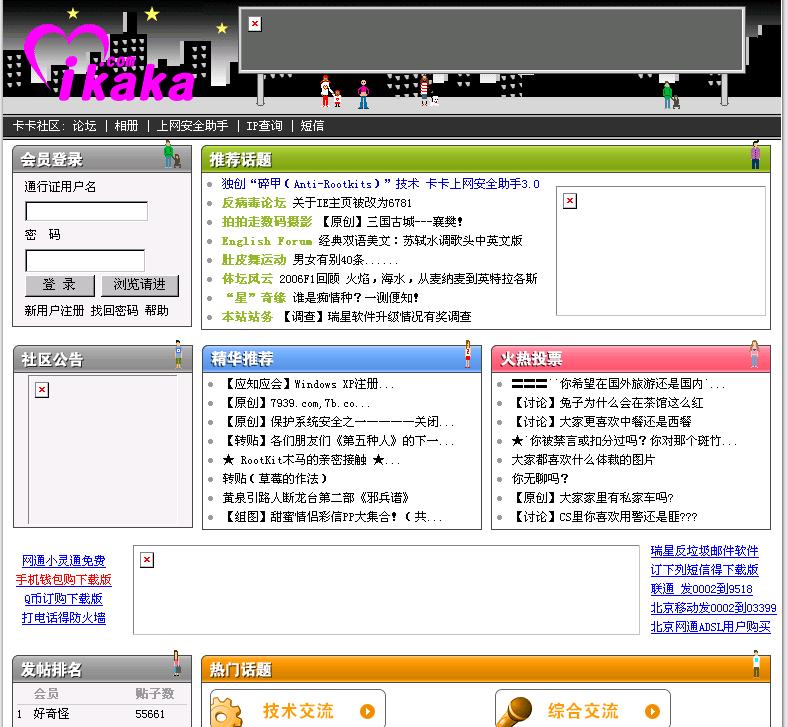
Task: Open the 本站站务 category link
Action: point(247,317)
